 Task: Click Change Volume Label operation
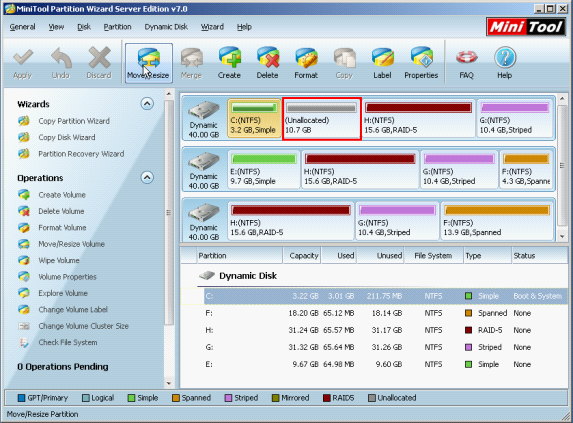[x=73, y=309]
